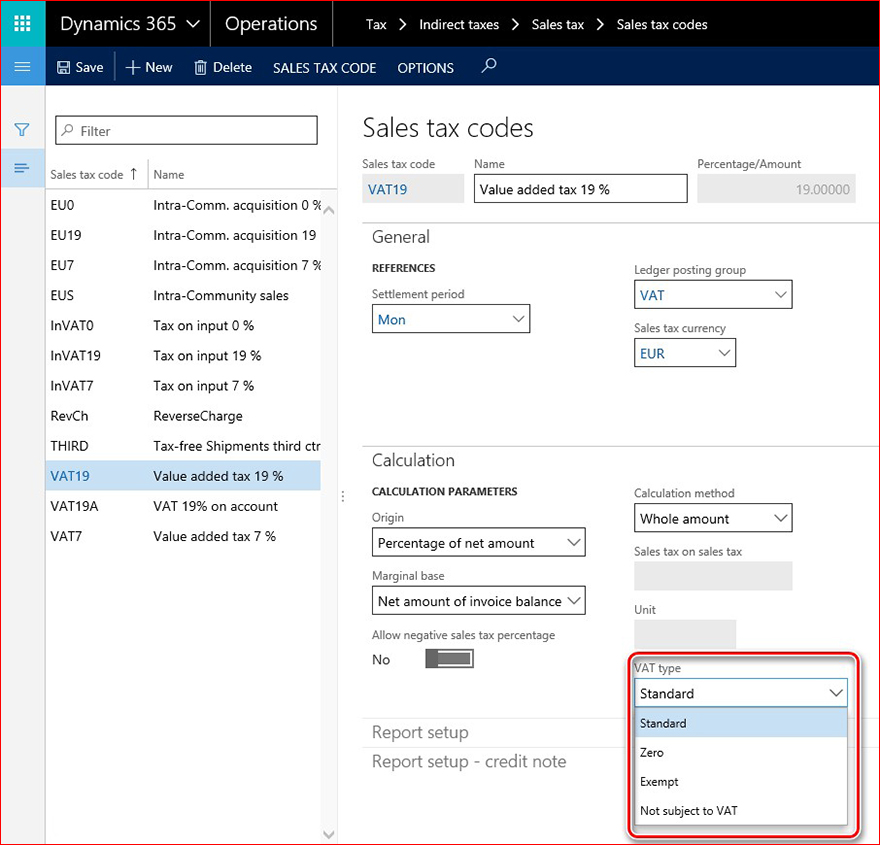Choose Zero in VAT type list
The width and height of the screenshot is (880, 845).
740,752
